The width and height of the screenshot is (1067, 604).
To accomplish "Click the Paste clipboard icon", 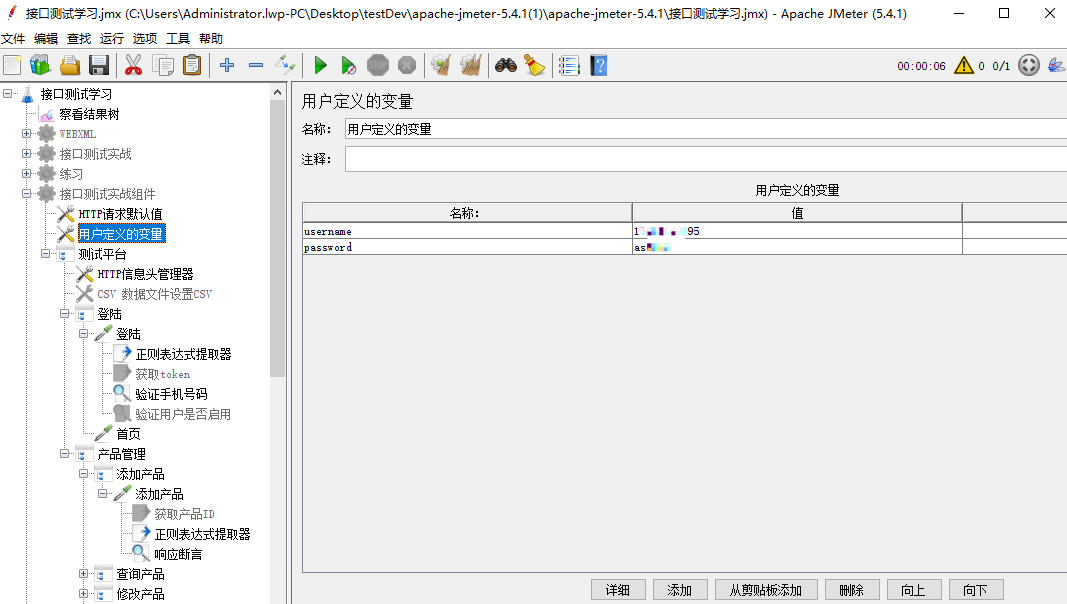I will (x=192, y=65).
